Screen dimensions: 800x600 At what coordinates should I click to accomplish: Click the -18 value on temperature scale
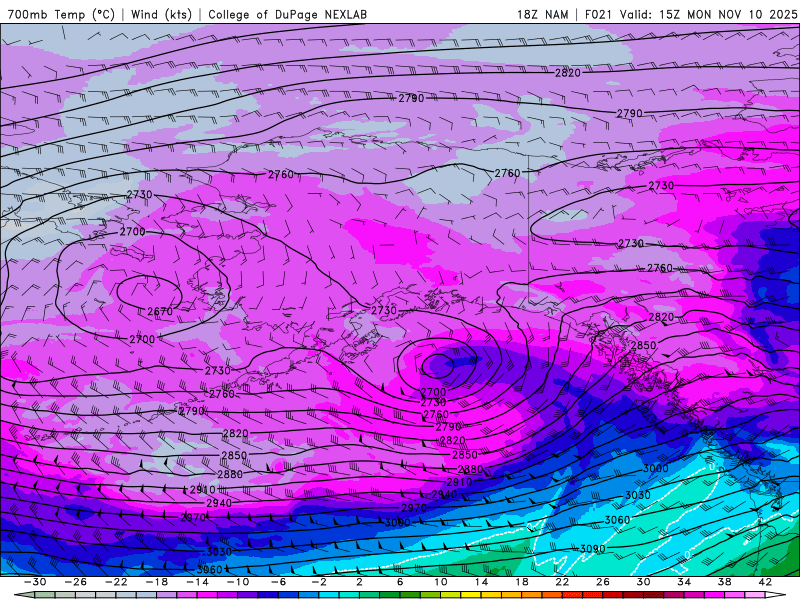(x=157, y=582)
